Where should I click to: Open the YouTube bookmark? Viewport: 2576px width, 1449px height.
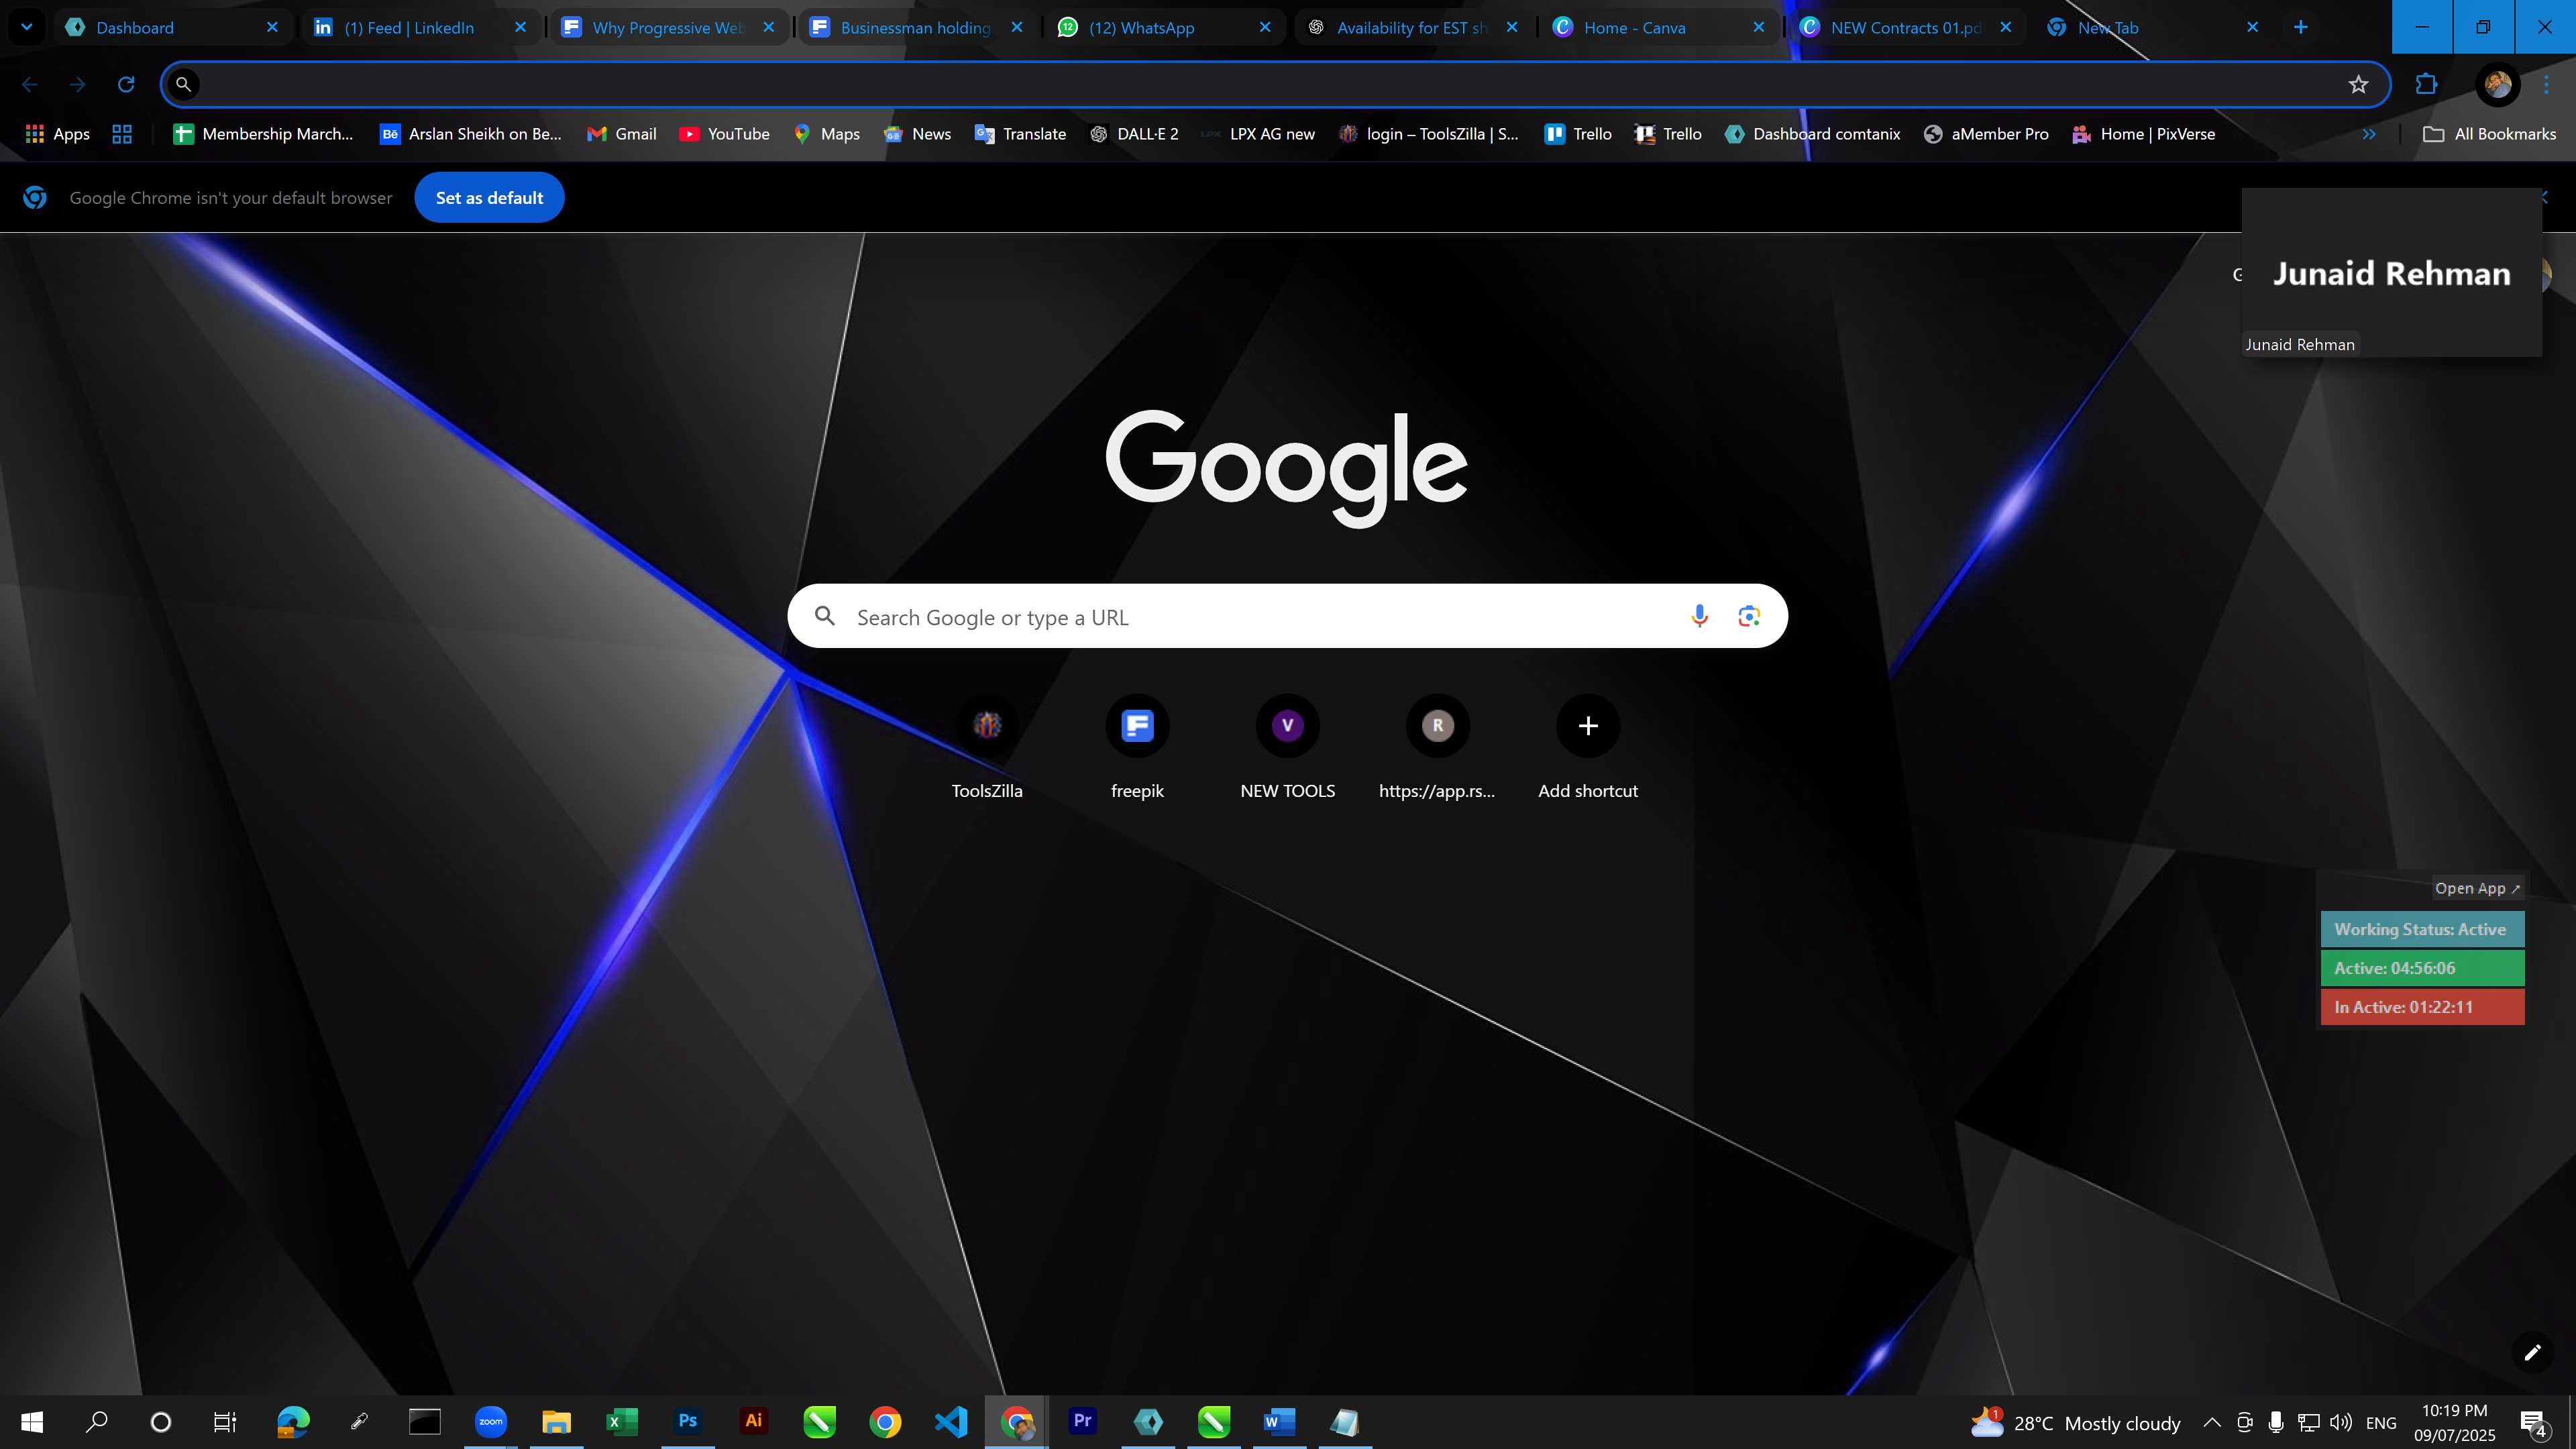pyautogui.click(x=725, y=134)
